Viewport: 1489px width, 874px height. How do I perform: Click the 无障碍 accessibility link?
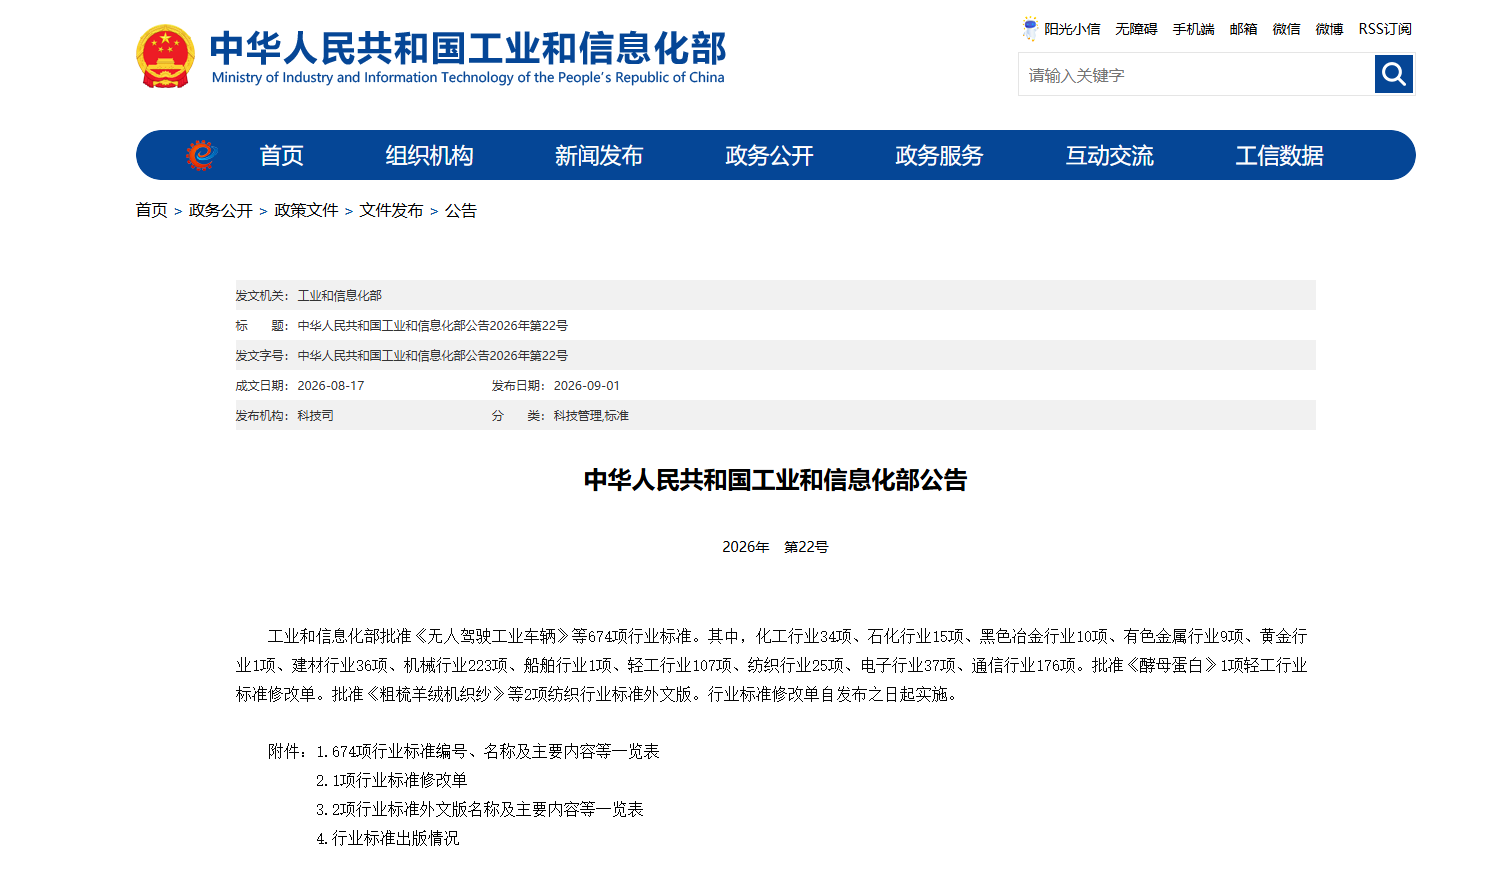1136,29
